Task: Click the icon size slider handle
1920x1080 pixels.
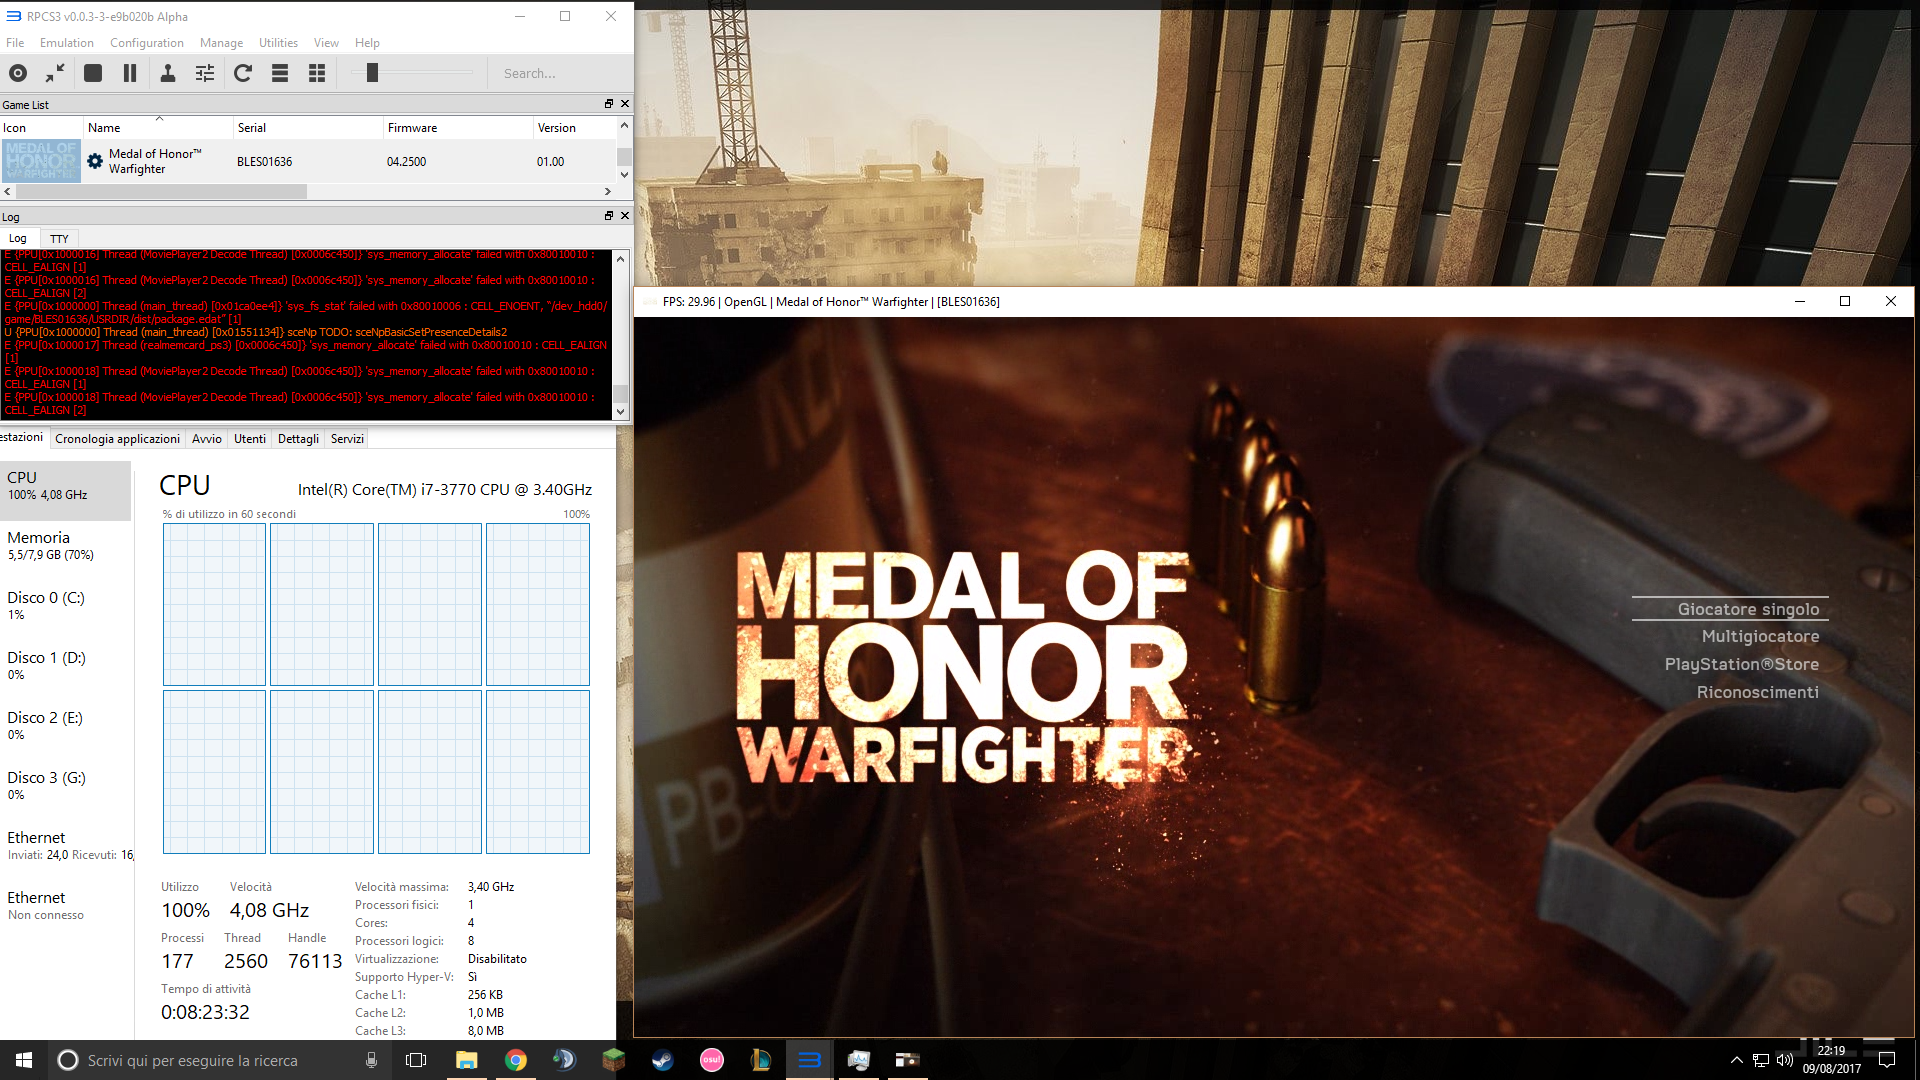Action: coord(372,73)
